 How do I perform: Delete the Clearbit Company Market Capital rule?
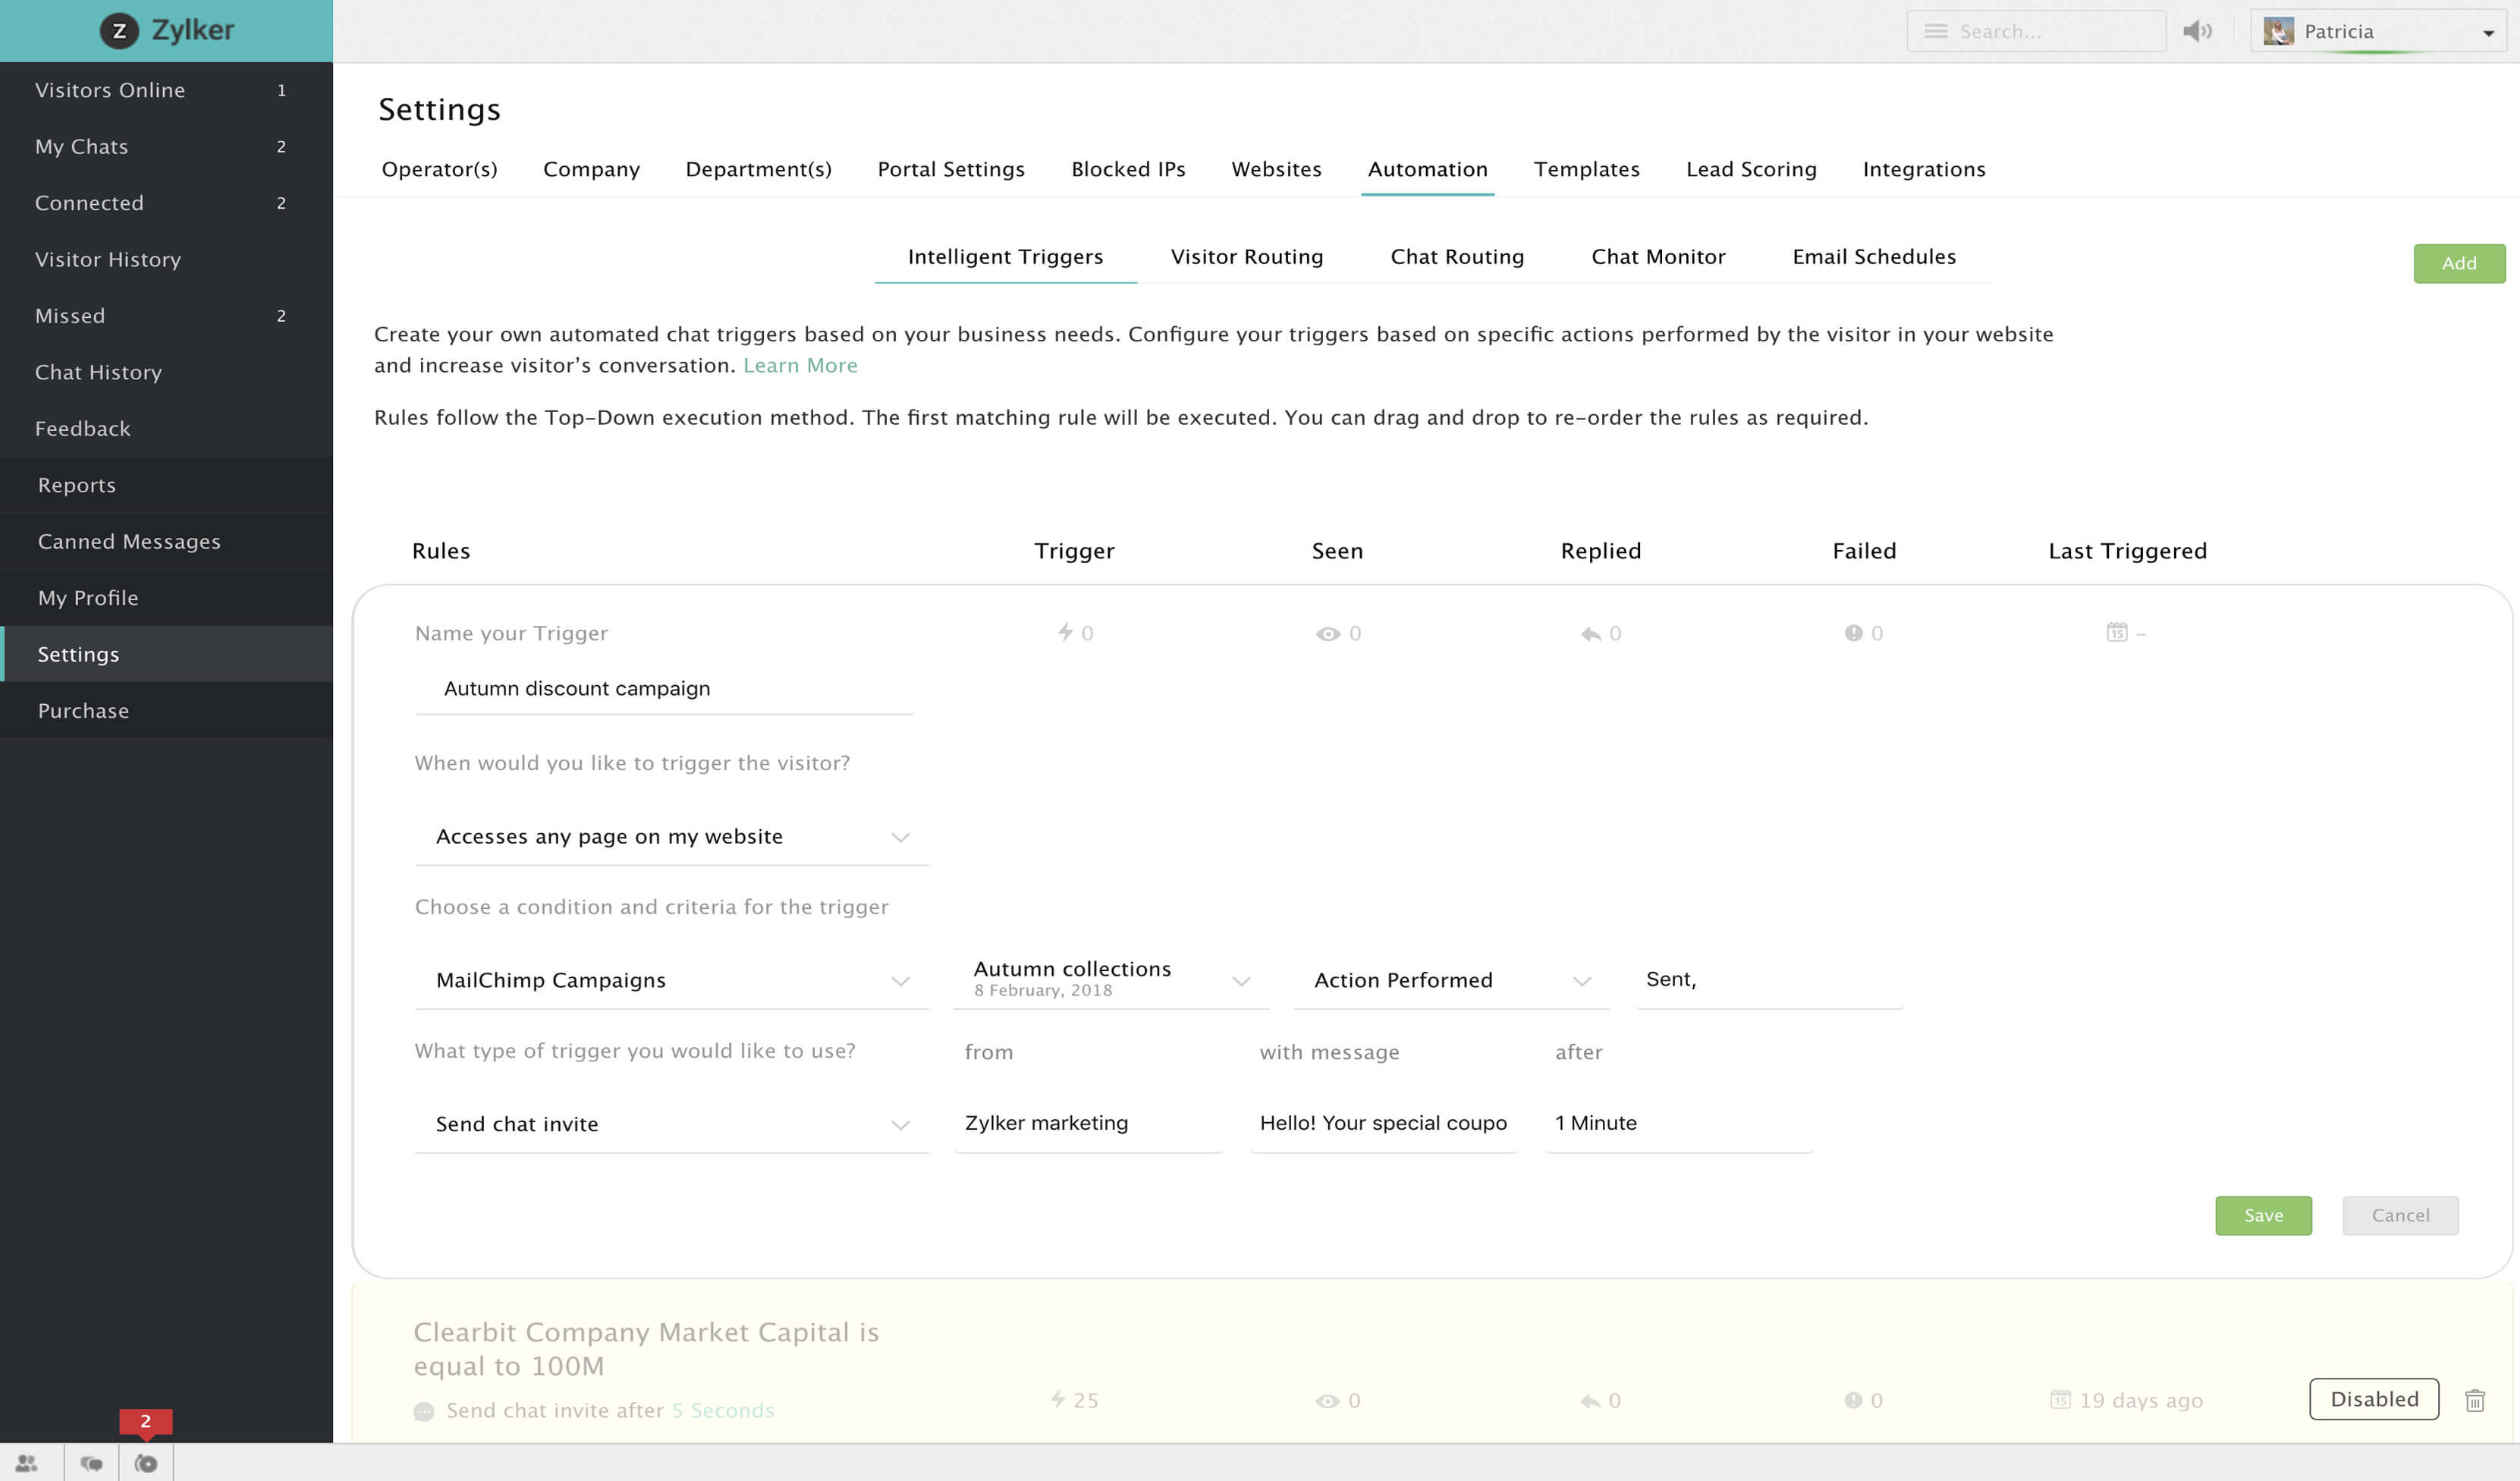(2475, 1400)
